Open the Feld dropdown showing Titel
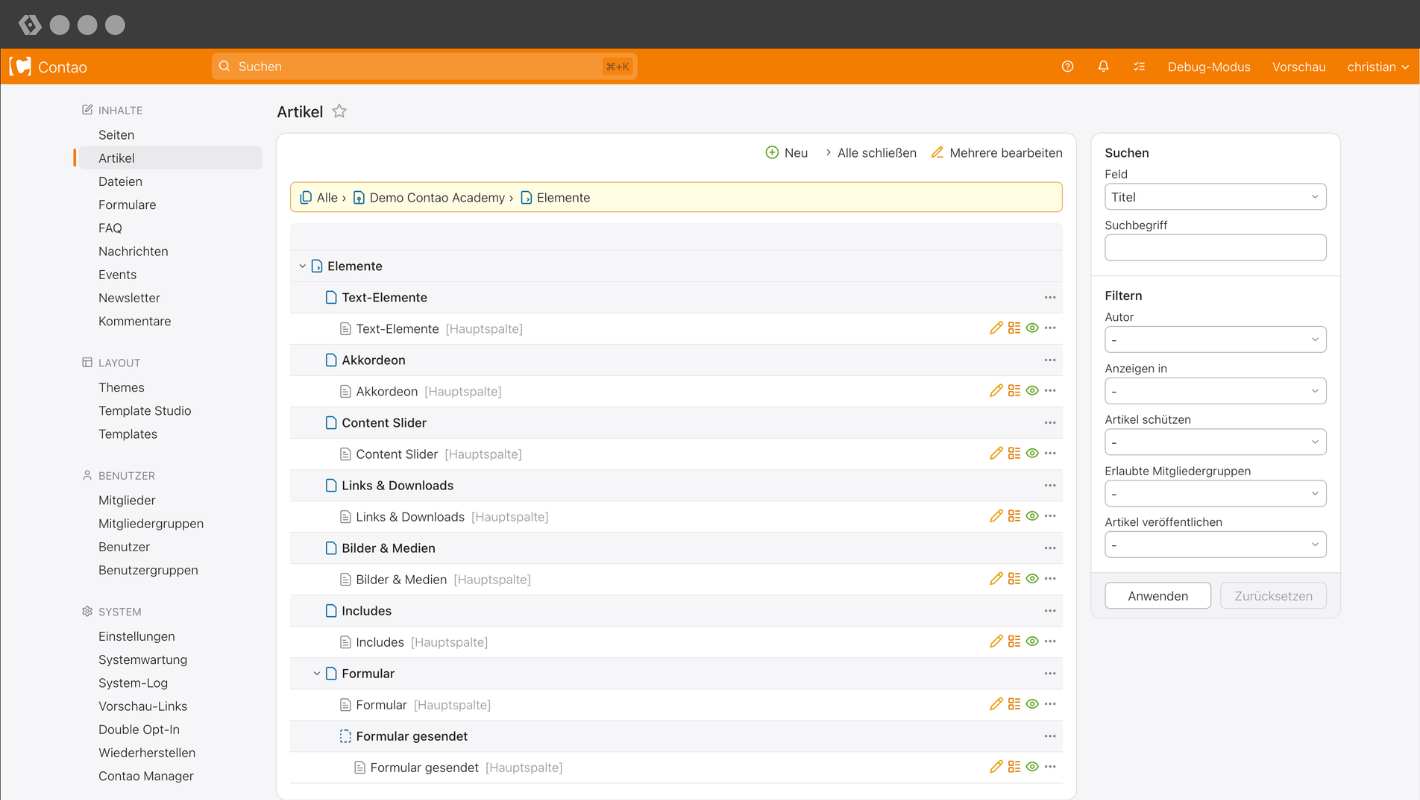This screenshot has width=1420, height=800. click(x=1215, y=197)
